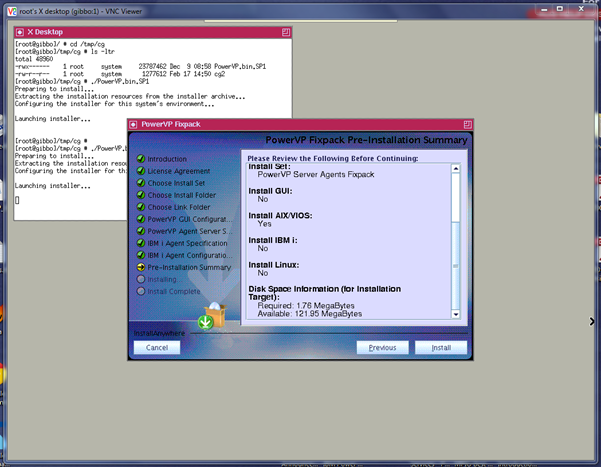
Task: Click the 'Install GUI:' heading
Action: pos(270,191)
